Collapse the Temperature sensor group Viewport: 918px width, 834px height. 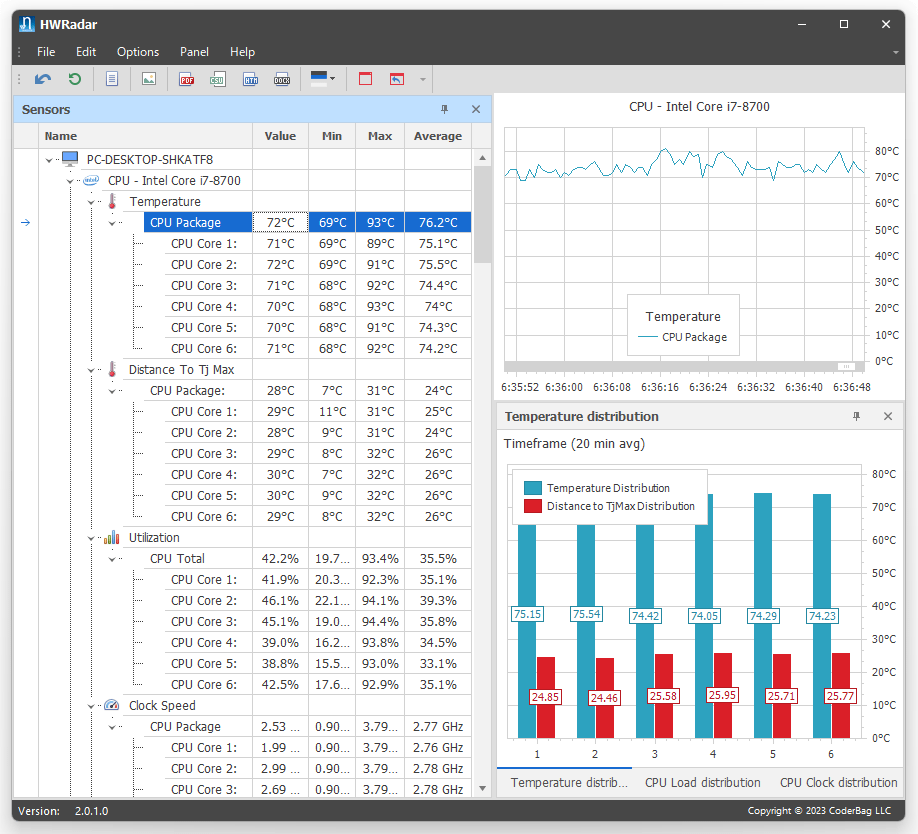click(x=91, y=202)
